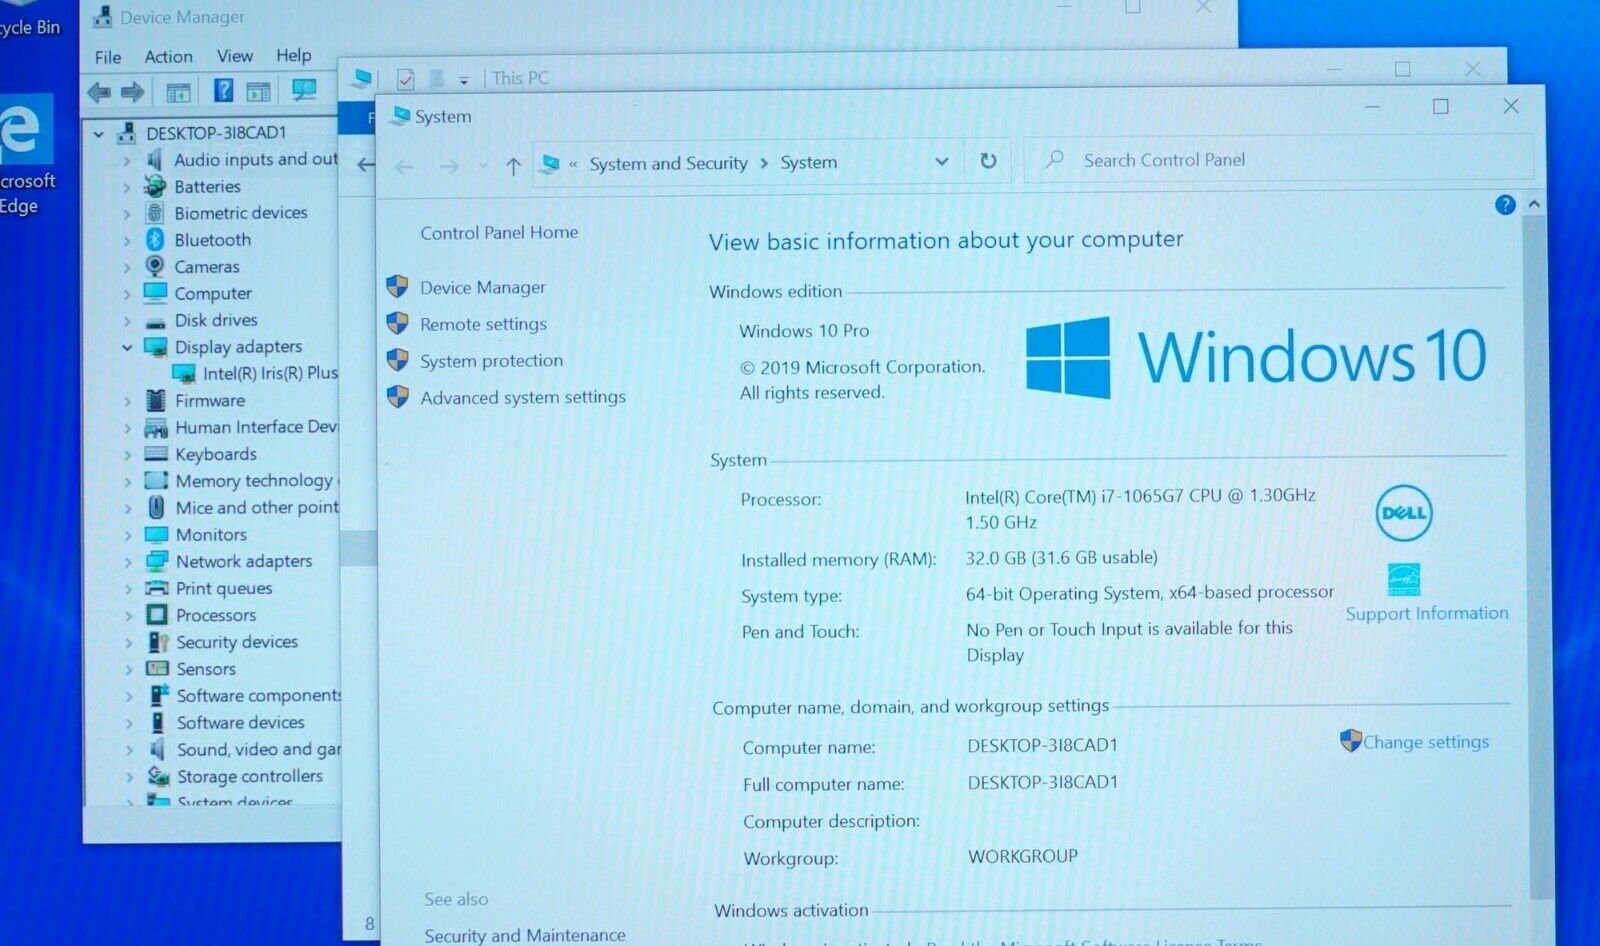Expand the Bluetooth device category
Image resolution: width=1600 pixels, height=946 pixels.
(x=127, y=241)
